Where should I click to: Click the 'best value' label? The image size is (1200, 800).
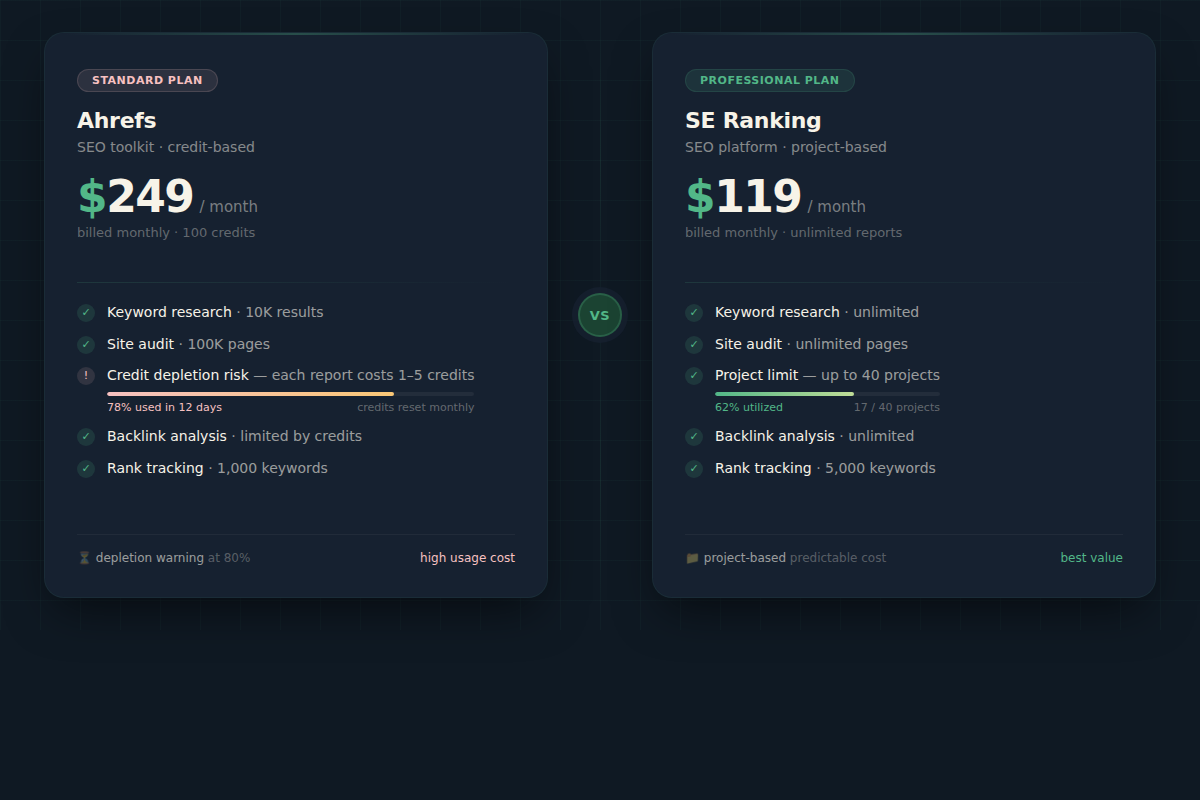point(1091,558)
